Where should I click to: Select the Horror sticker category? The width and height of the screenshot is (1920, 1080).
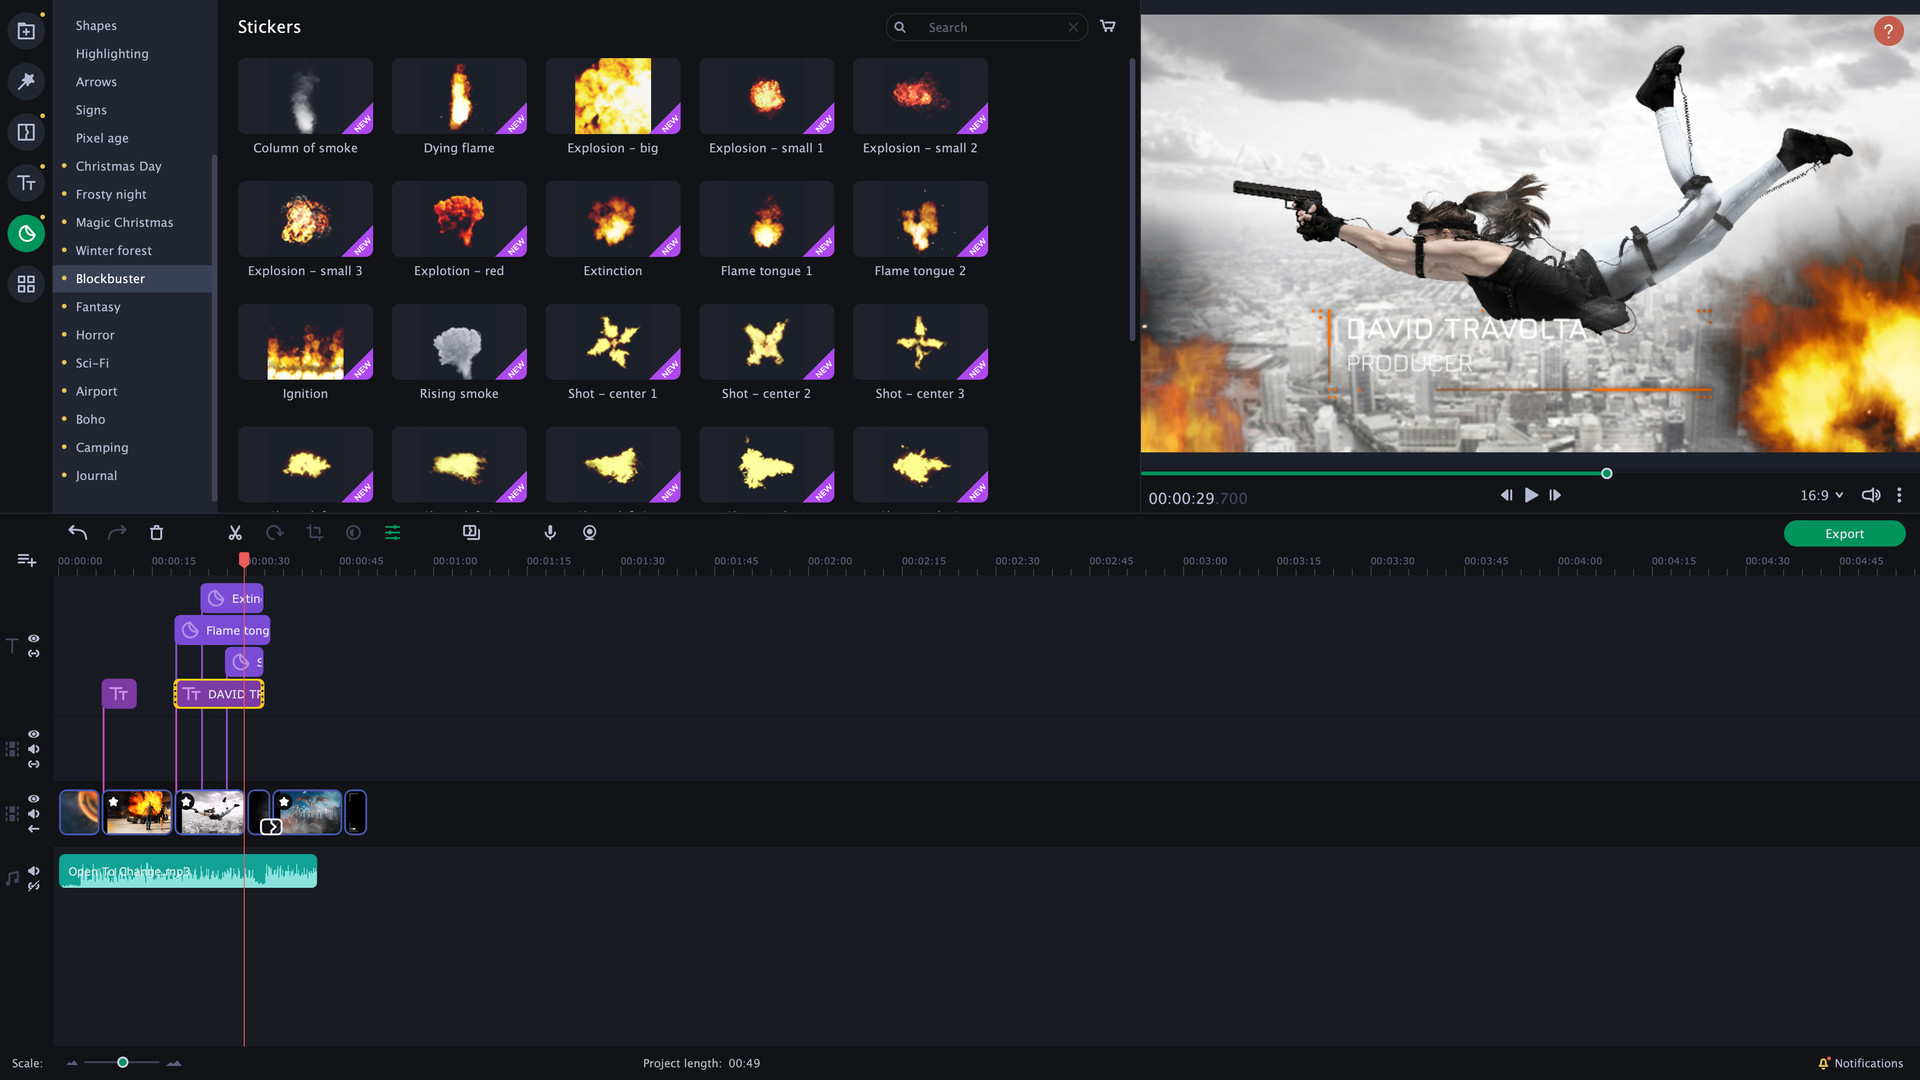(95, 334)
